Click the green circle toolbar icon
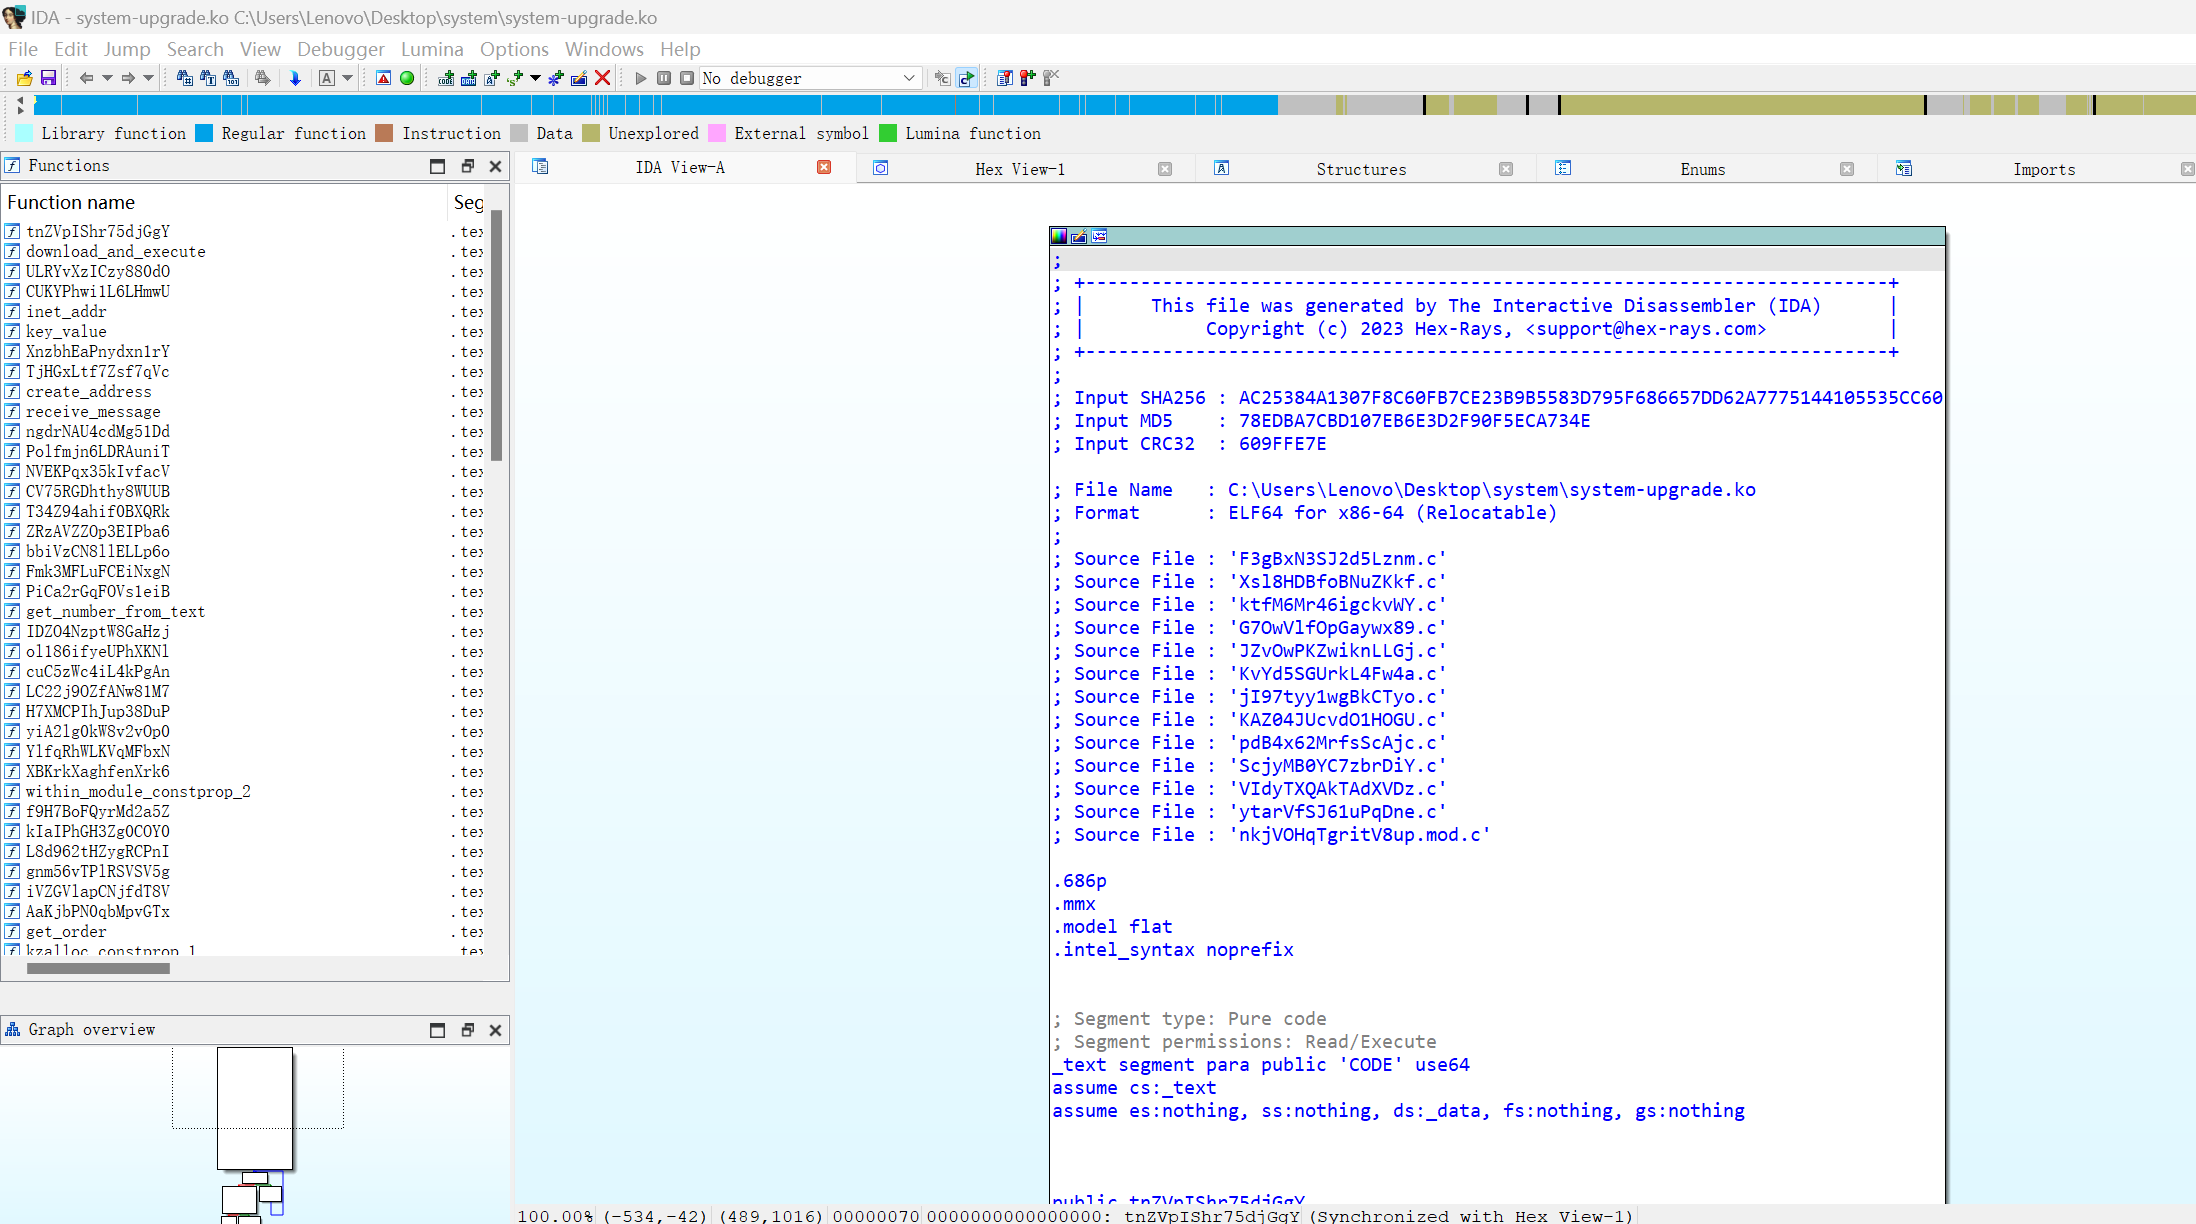Screen dimensions: 2196x1224 407,78
